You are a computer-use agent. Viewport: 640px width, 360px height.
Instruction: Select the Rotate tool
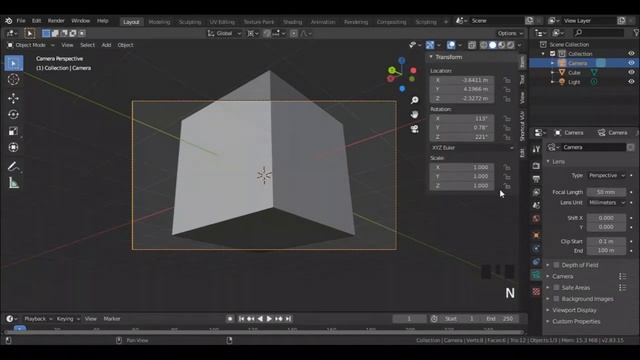(x=13, y=115)
